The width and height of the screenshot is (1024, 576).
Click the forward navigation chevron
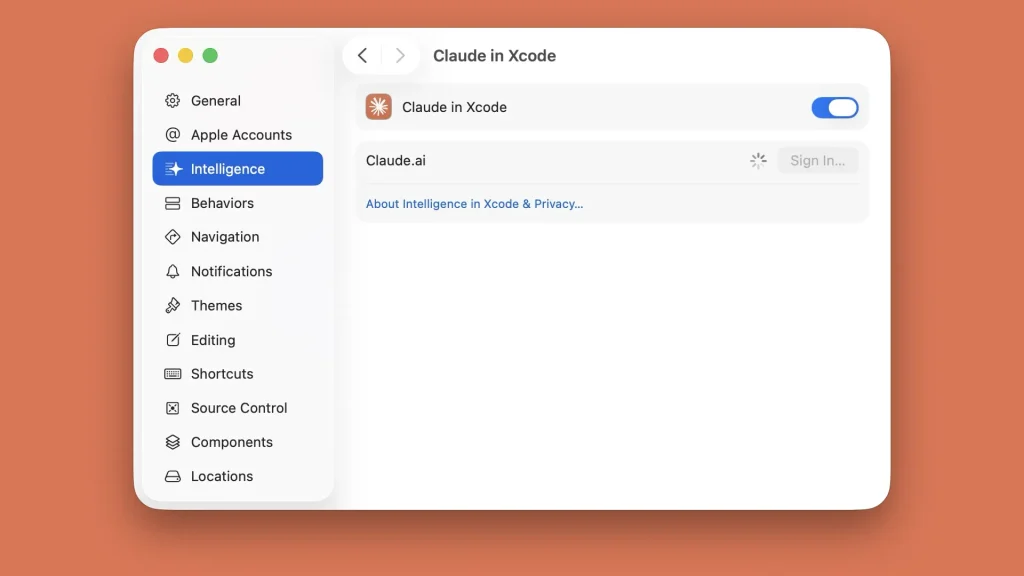point(399,55)
